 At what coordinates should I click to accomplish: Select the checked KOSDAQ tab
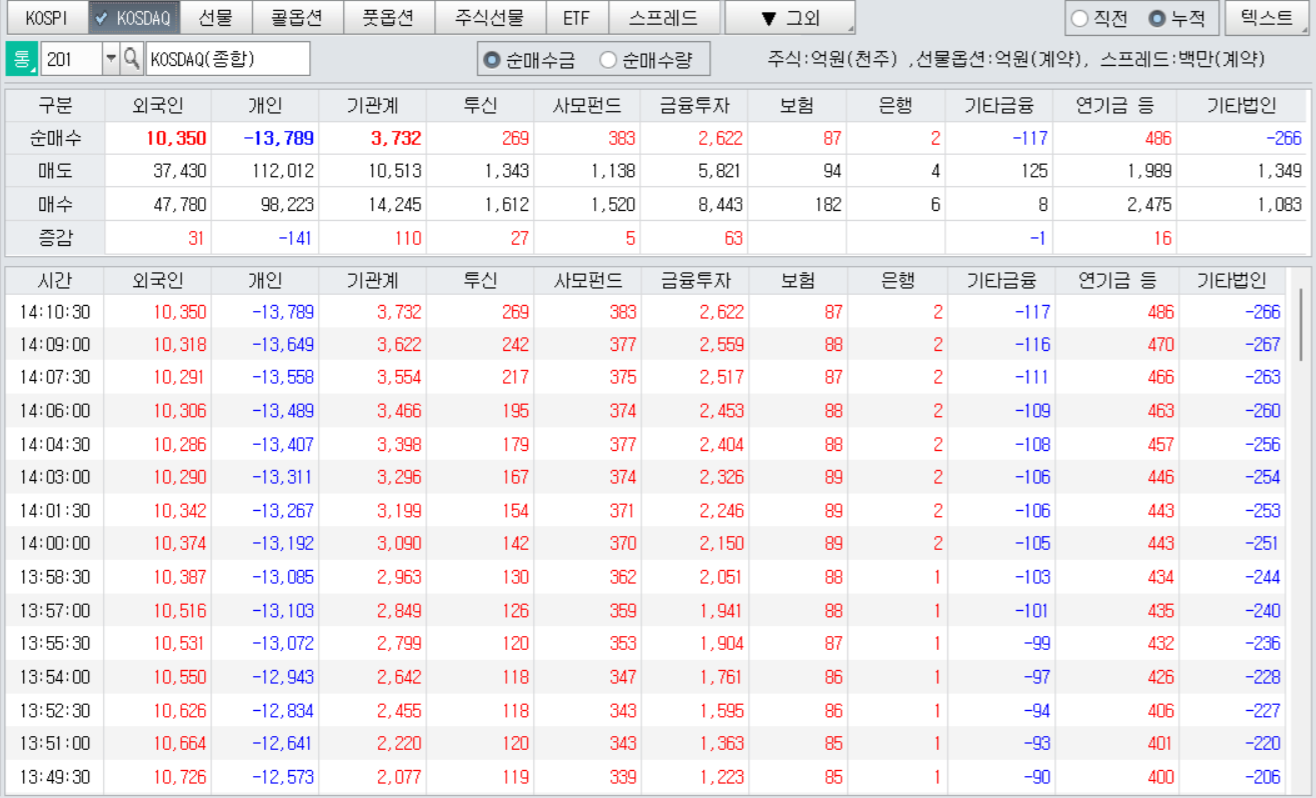132,18
